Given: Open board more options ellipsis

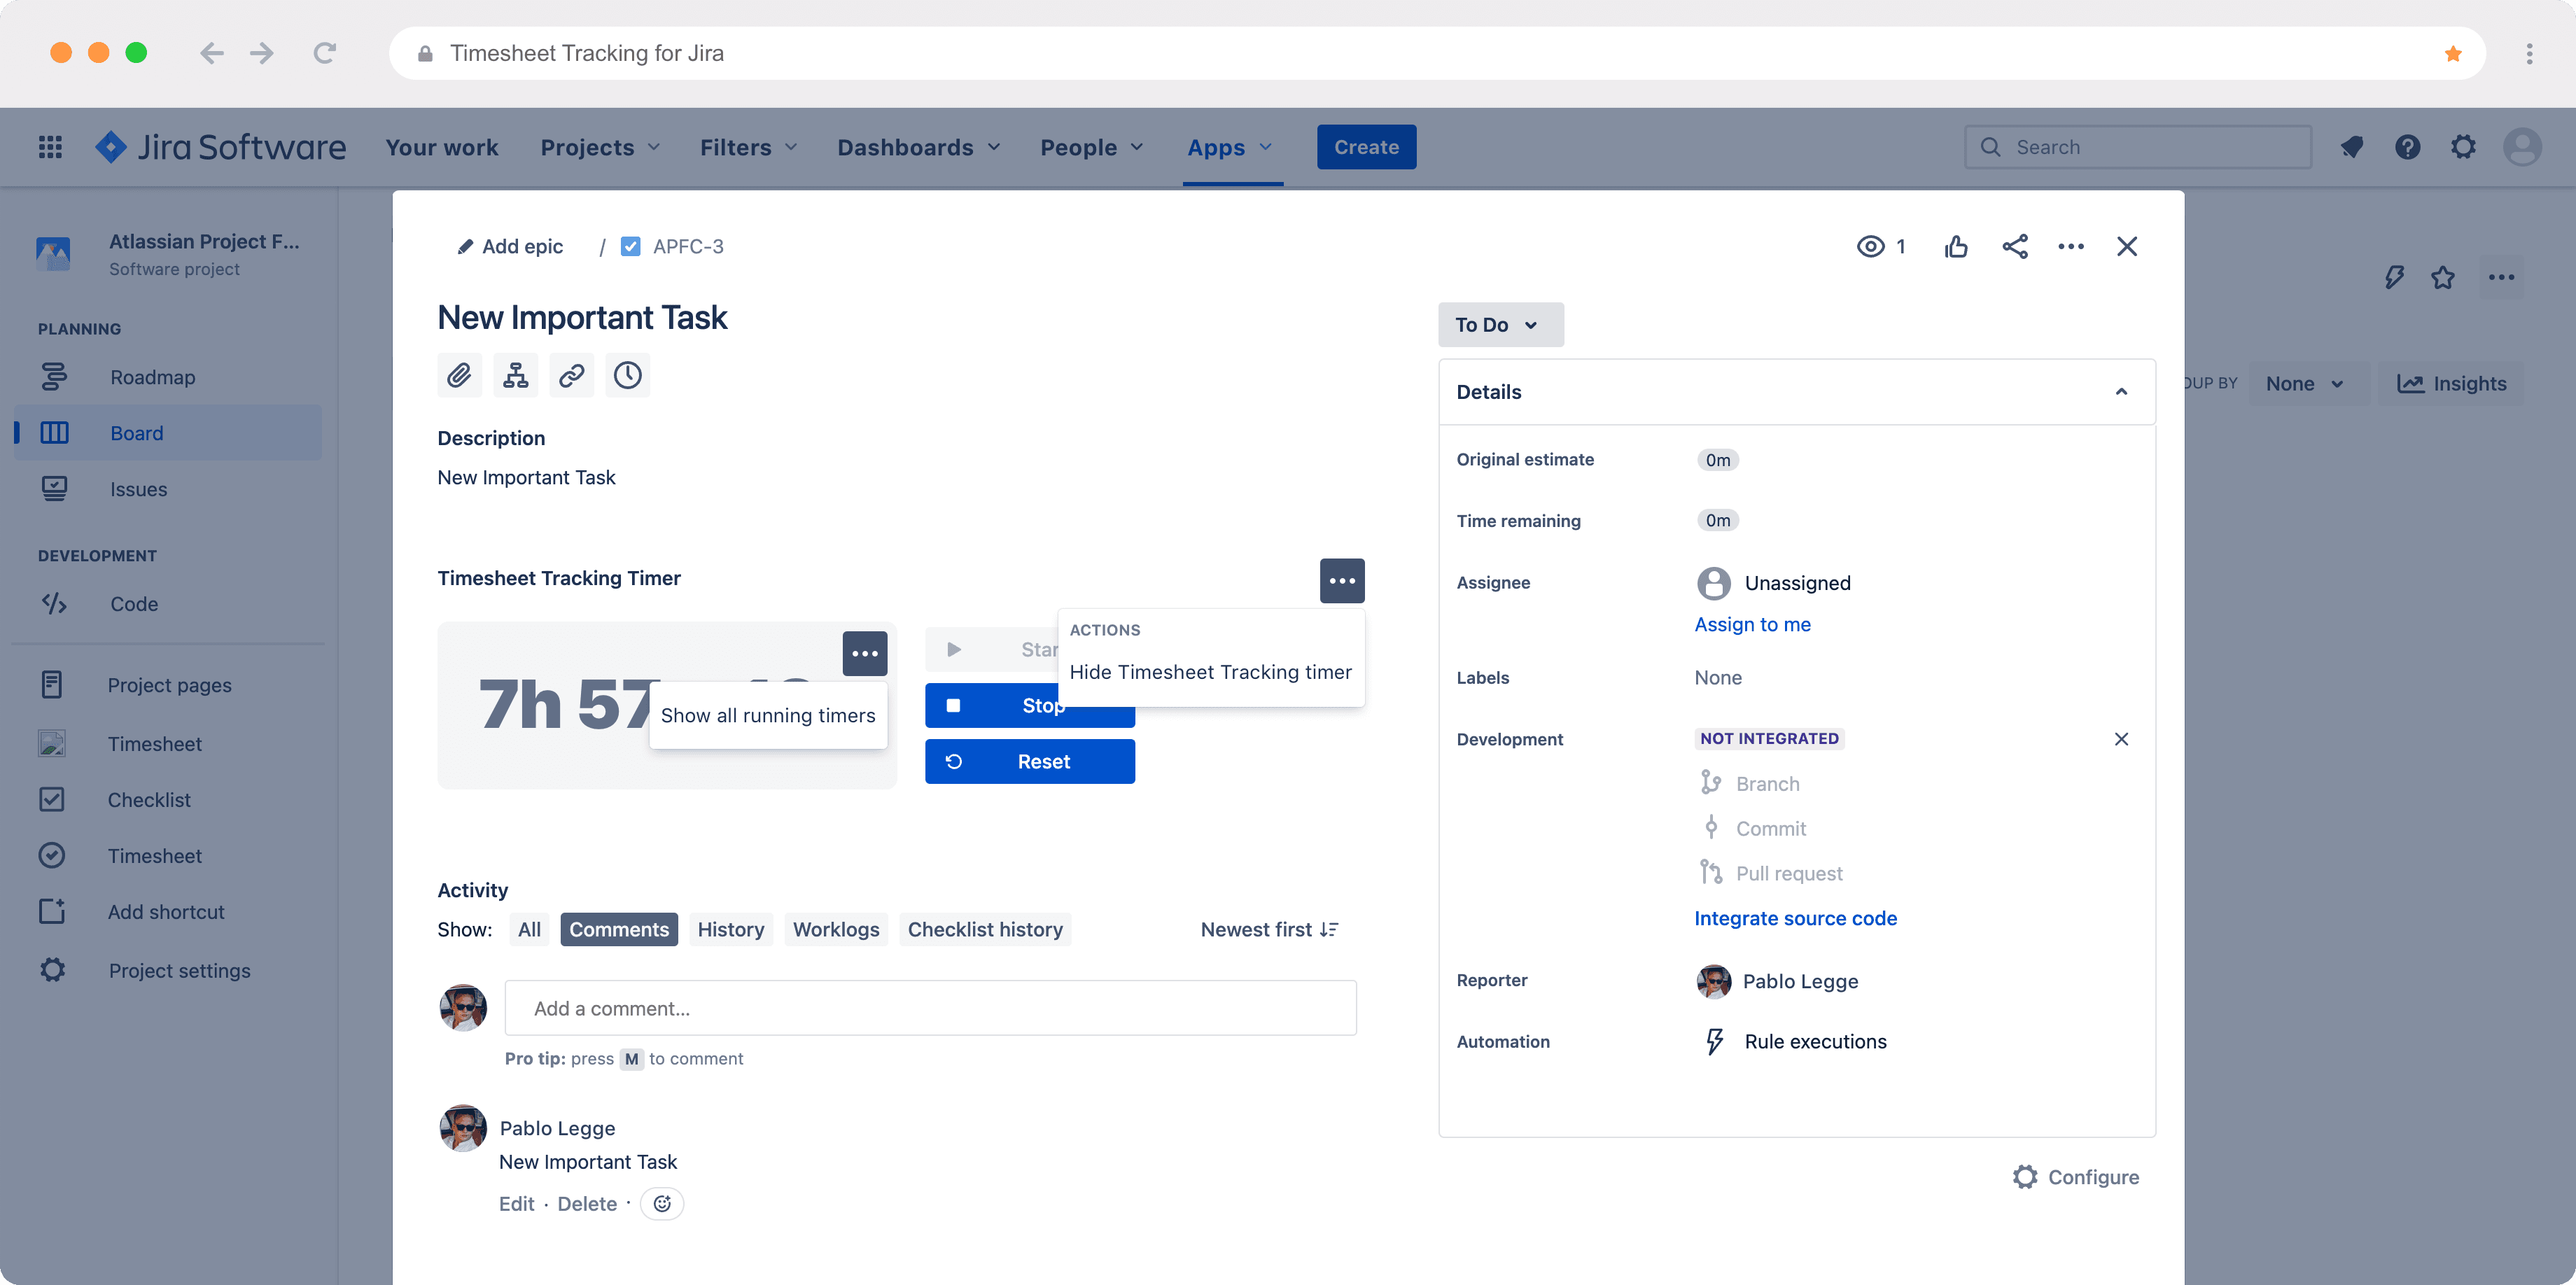Looking at the screenshot, I should (2501, 277).
